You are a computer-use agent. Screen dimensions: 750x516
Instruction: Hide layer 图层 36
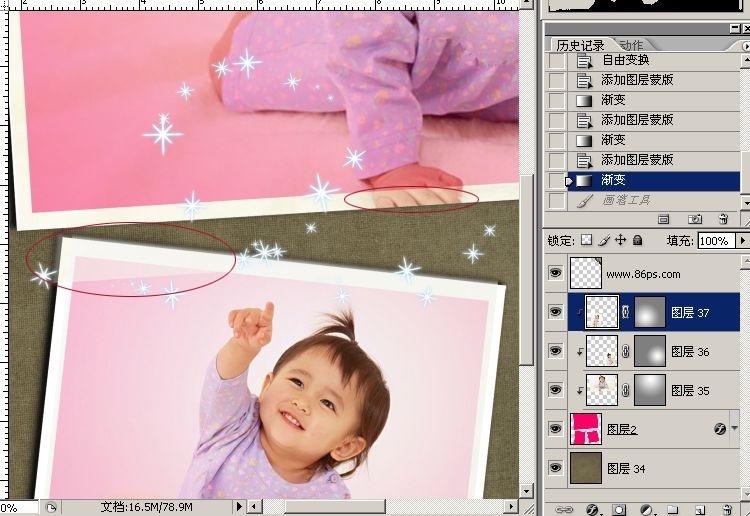555,351
